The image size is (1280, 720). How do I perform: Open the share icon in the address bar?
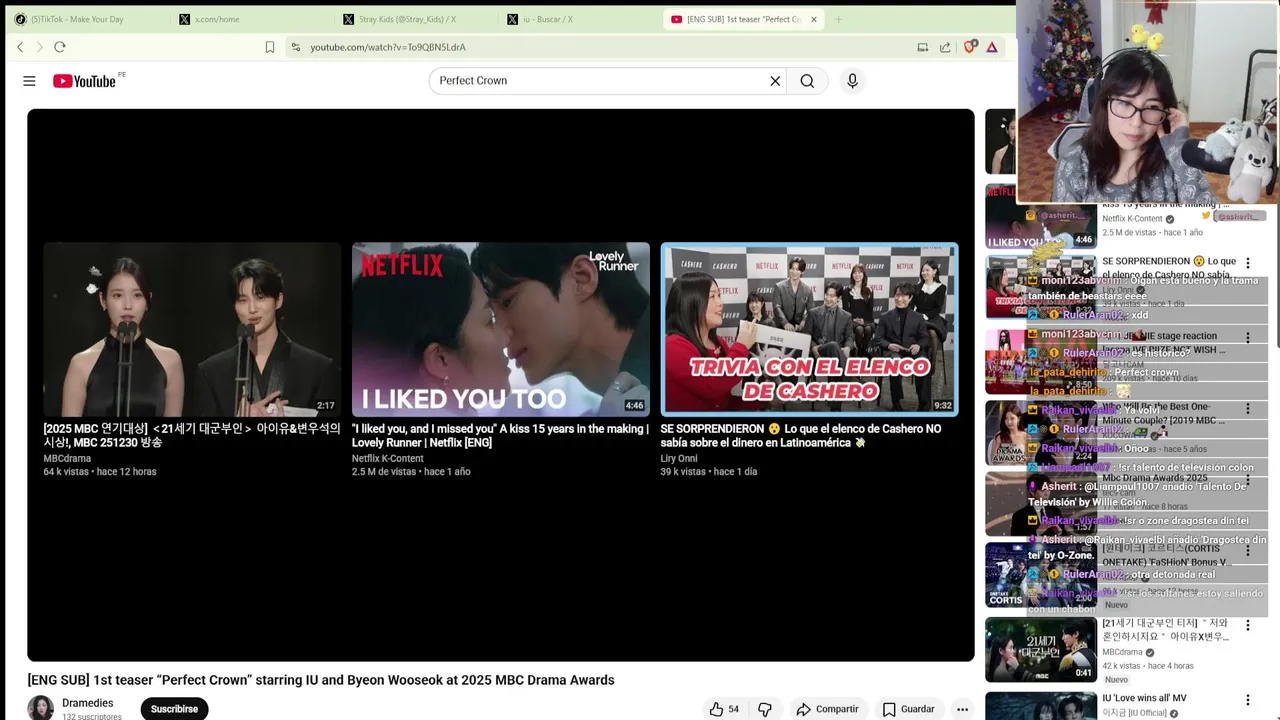pos(945,47)
